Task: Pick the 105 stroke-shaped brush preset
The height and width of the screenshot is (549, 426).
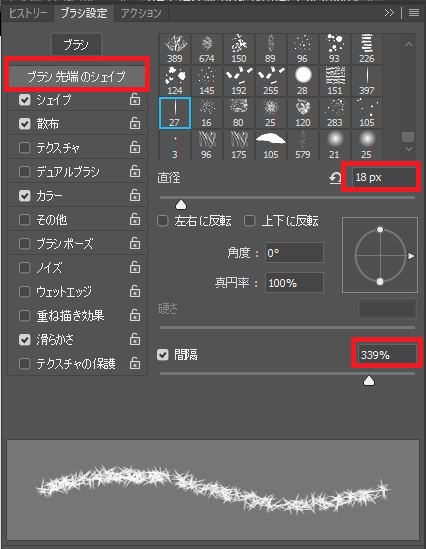Action: (x=271, y=145)
